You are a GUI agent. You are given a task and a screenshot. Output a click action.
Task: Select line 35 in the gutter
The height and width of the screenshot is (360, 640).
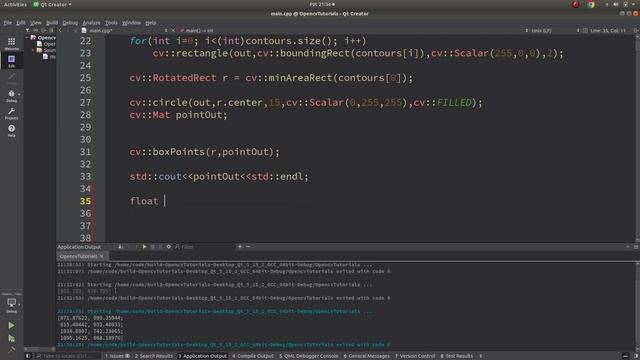click(x=85, y=201)
